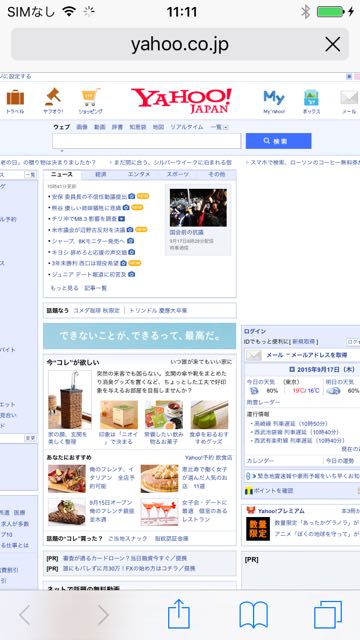Screen dimensions: 360x640
Task: Open the My Yahoo! icon
Action: [x=274, y=98]
